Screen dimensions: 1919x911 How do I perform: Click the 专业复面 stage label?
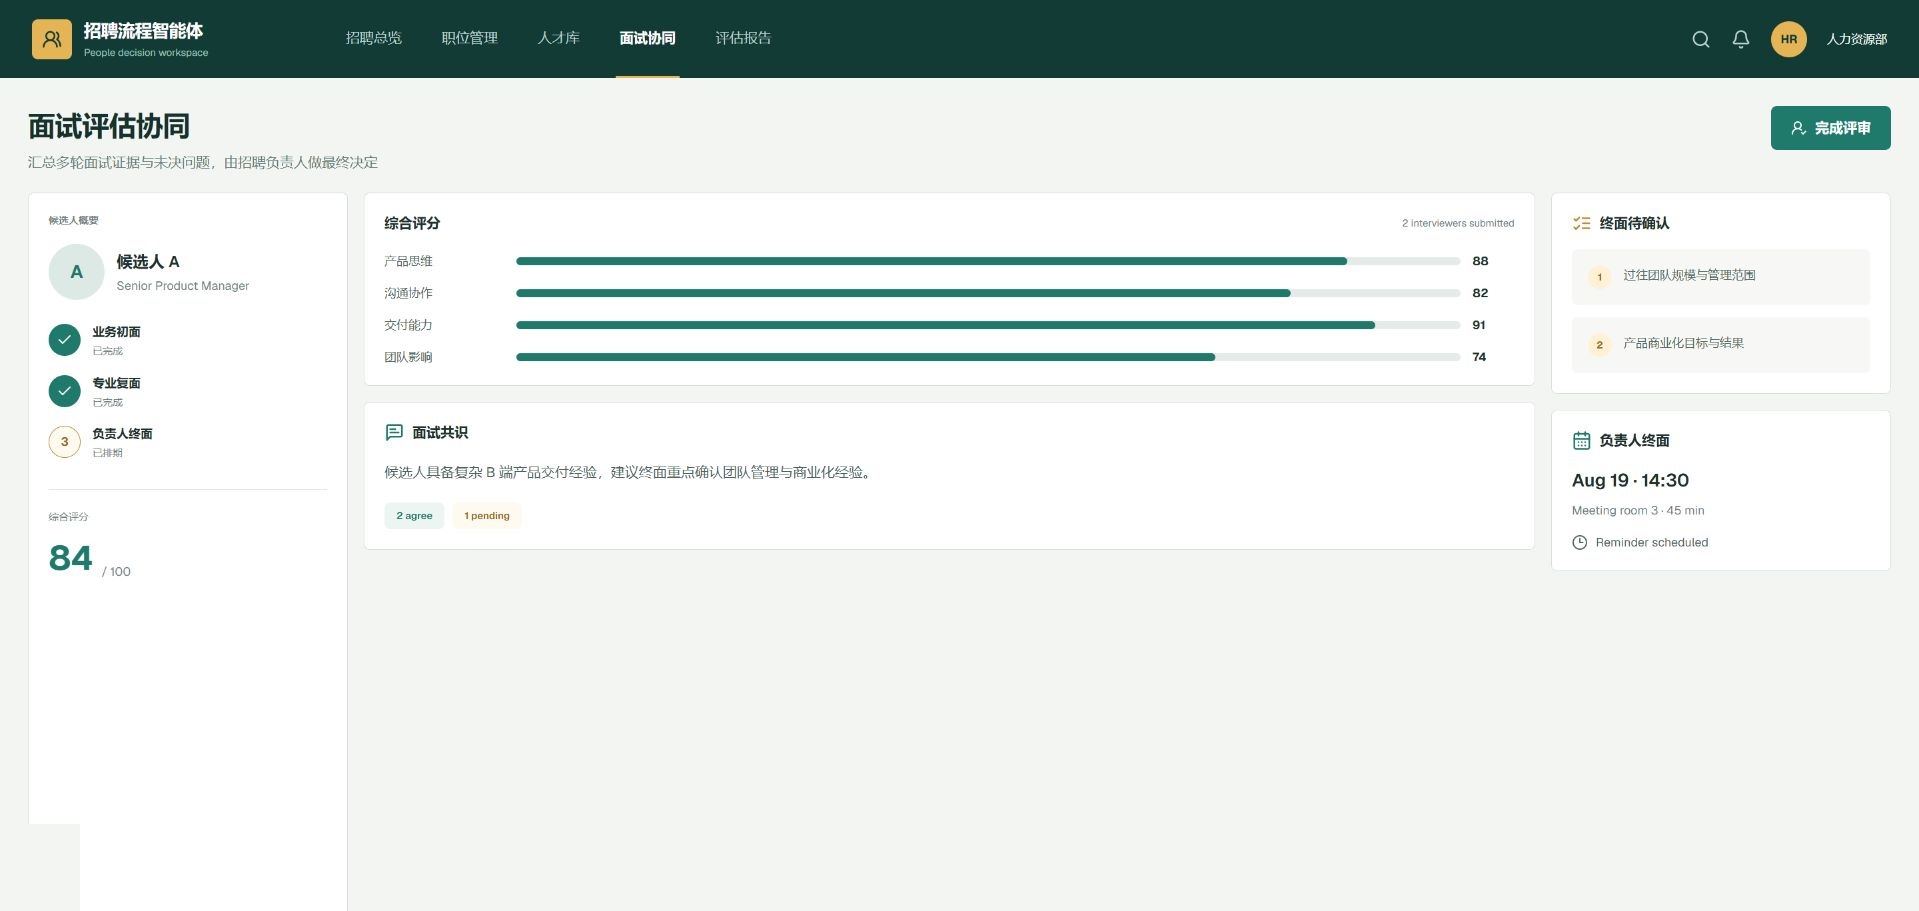tap(117, 383)
